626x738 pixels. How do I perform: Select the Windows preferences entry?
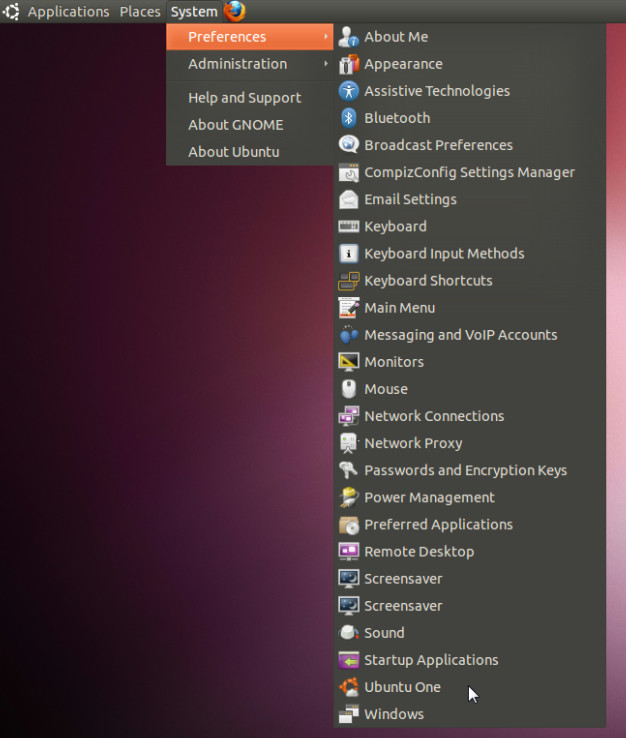point(470,714)
